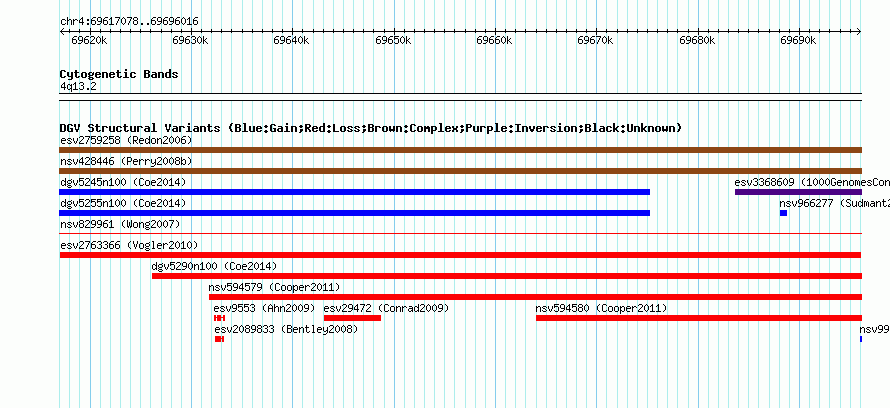Click the Cytogenetic Bands track title
The height and width of the screenshot is (408, 890).
(x=119, y=74)
